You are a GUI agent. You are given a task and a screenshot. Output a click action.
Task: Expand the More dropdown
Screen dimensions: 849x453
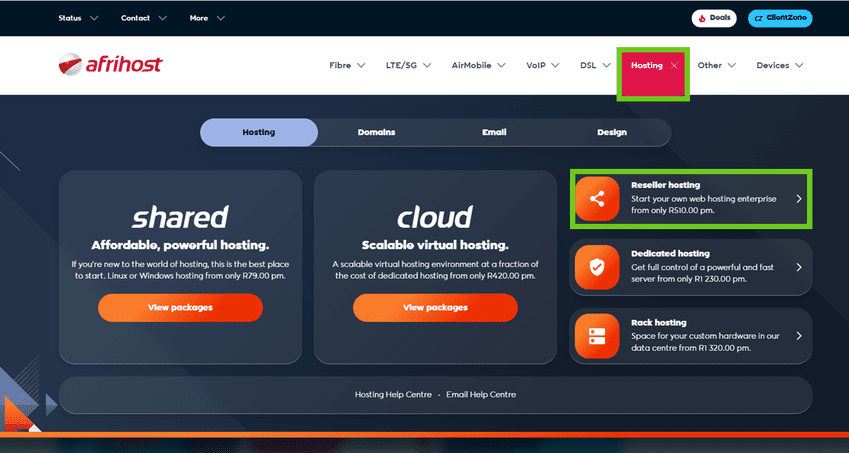[x=206, y=18]
